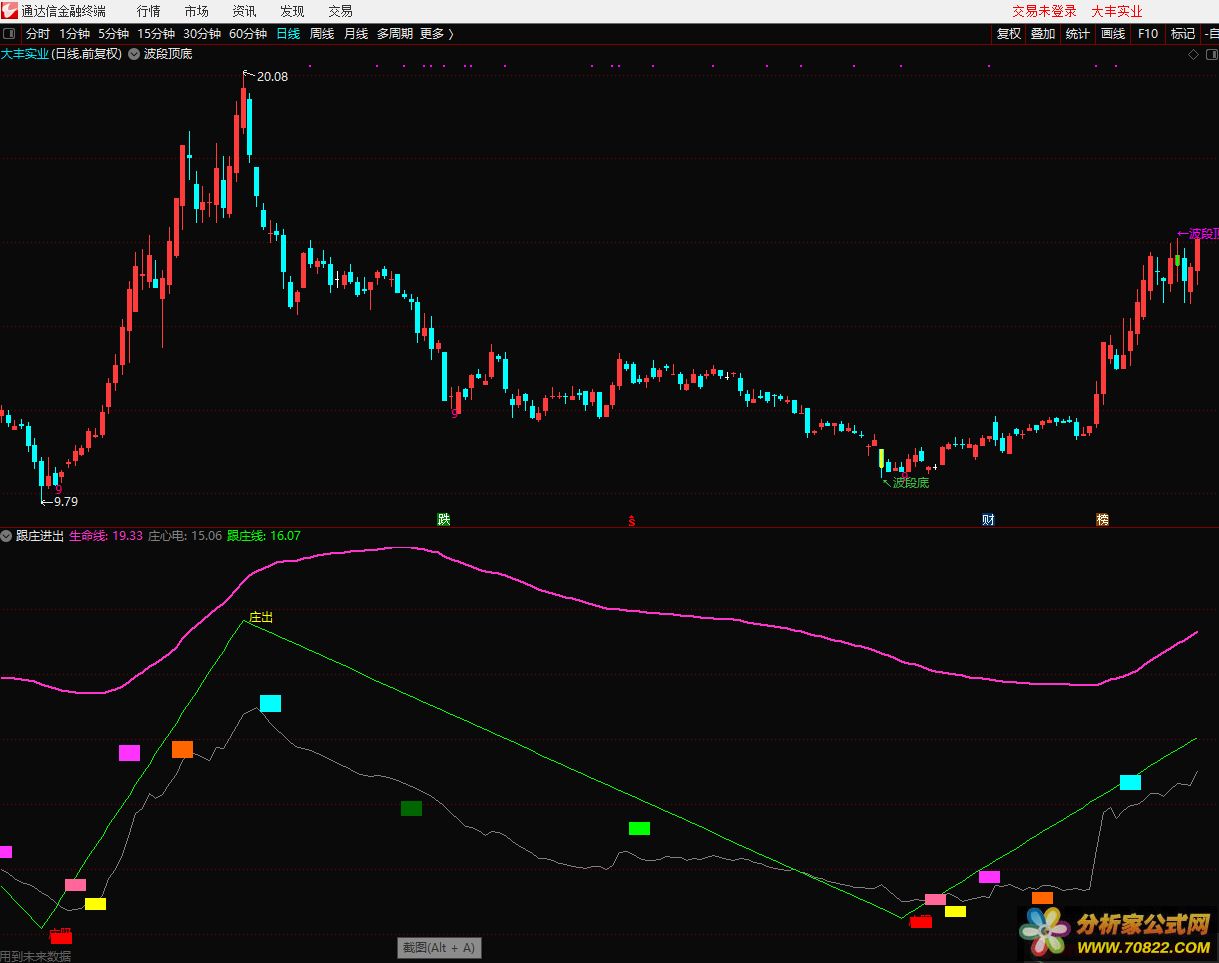Collapse the 跟庄进出 indicator panel chevron
Viewport: 1219px width, 963px height.
click(x=7, y=536)
